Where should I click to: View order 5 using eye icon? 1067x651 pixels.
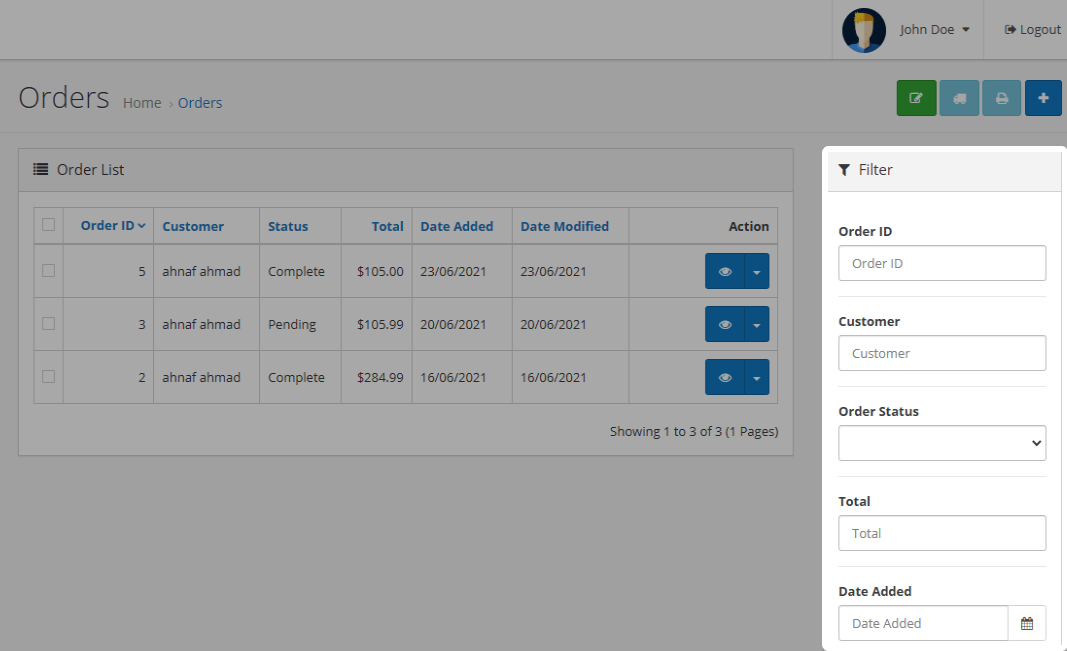pos(725,271)
